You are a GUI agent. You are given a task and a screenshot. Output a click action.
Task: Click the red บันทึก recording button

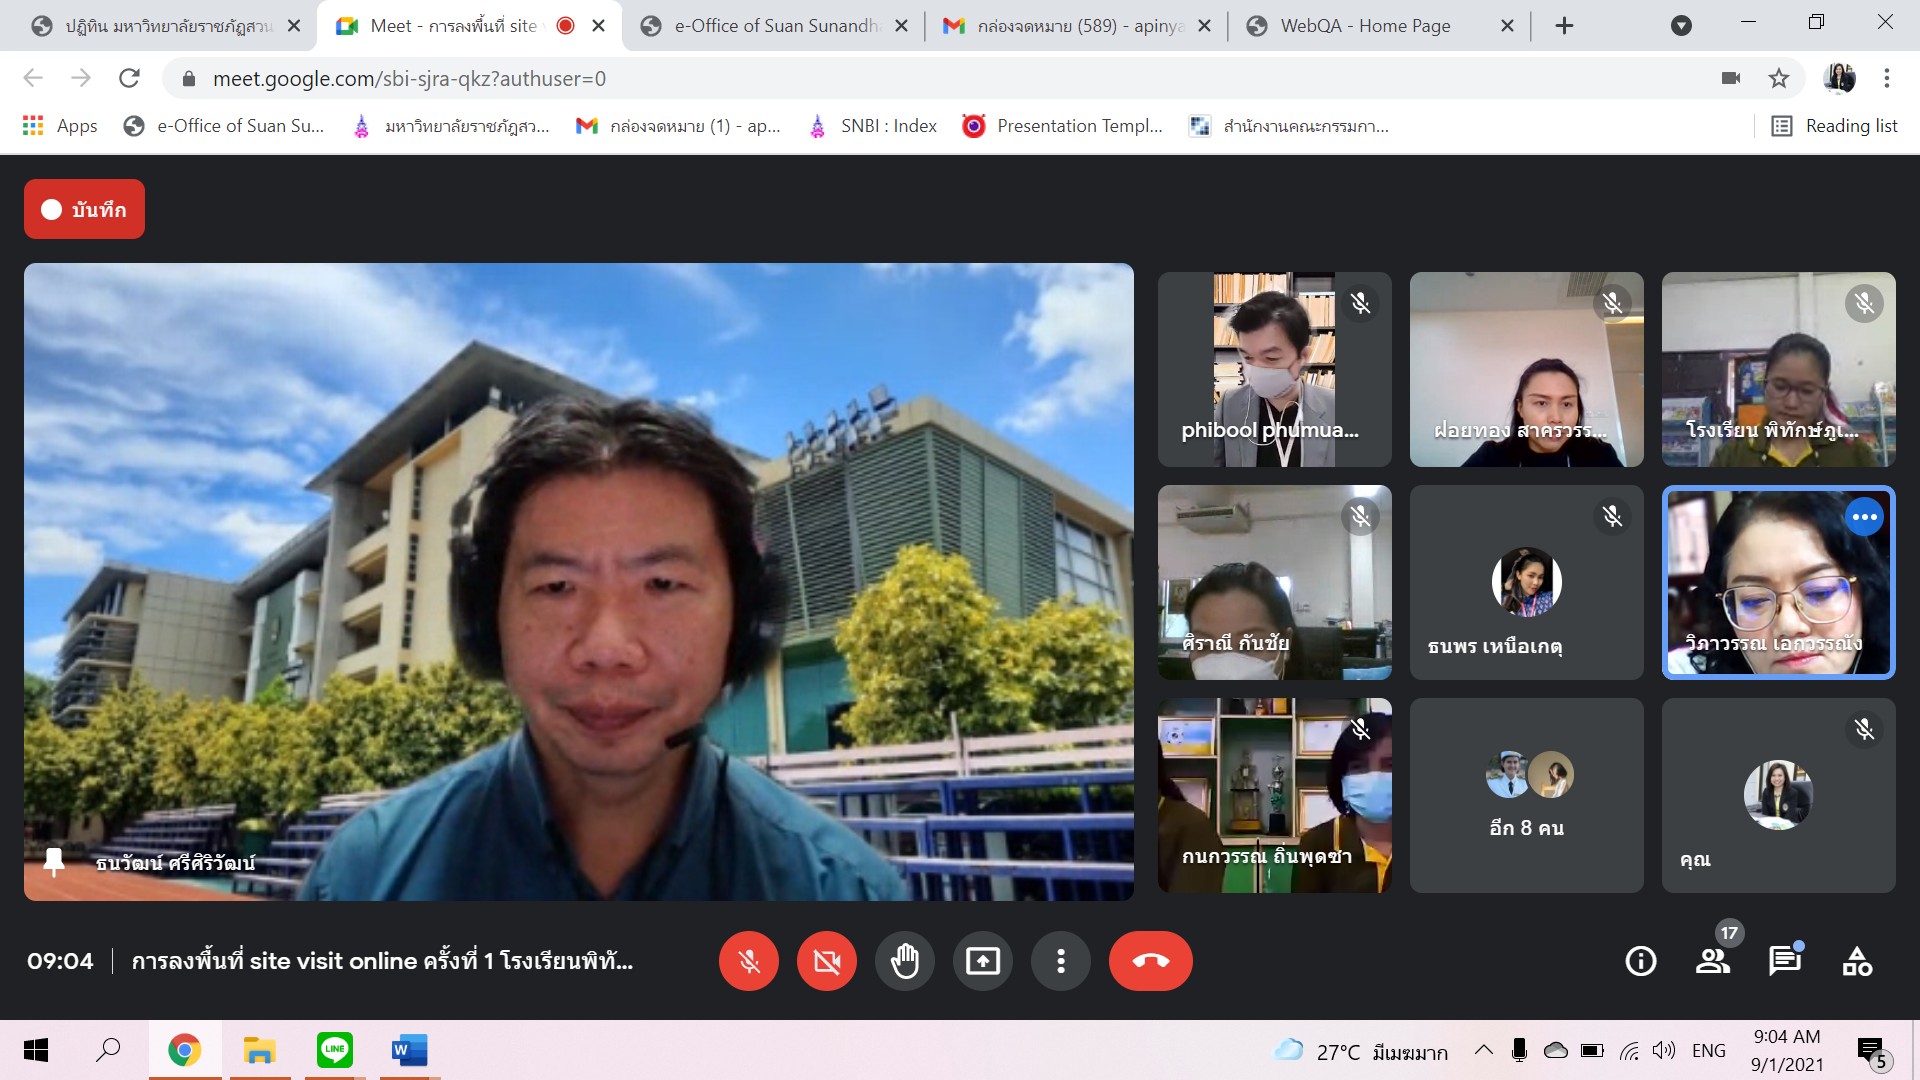tap(84, 209)
